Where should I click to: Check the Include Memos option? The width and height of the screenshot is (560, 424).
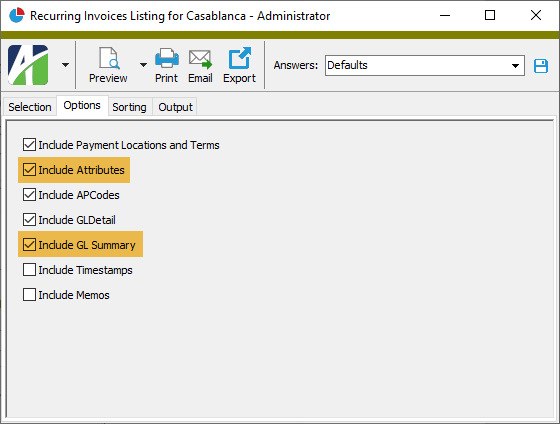[29, 295]
